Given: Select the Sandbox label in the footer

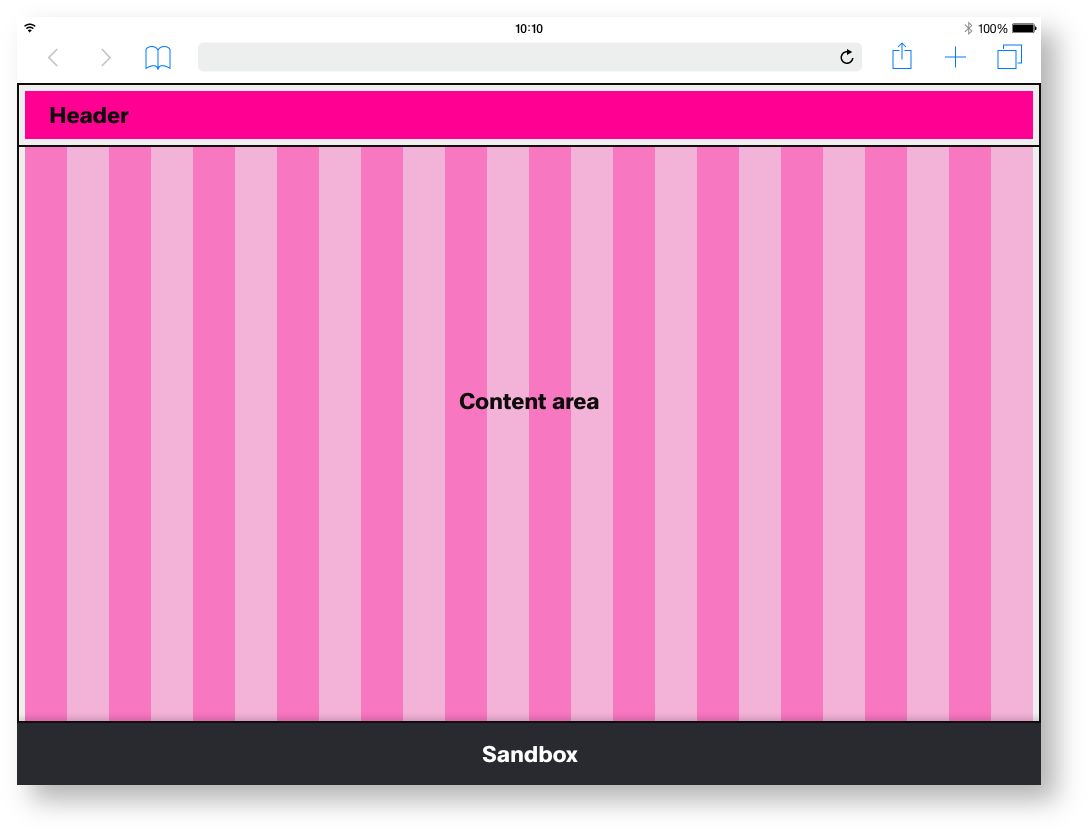Looking at the screenshot, I should (x=529, y=755).
